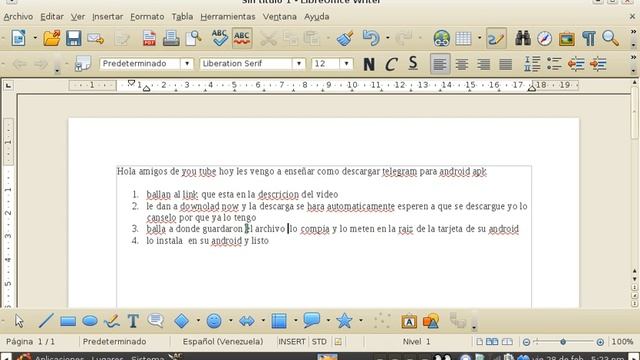Open table size dropdown arrow
Viewport: 640px width, 360px height.
[480, 38]
